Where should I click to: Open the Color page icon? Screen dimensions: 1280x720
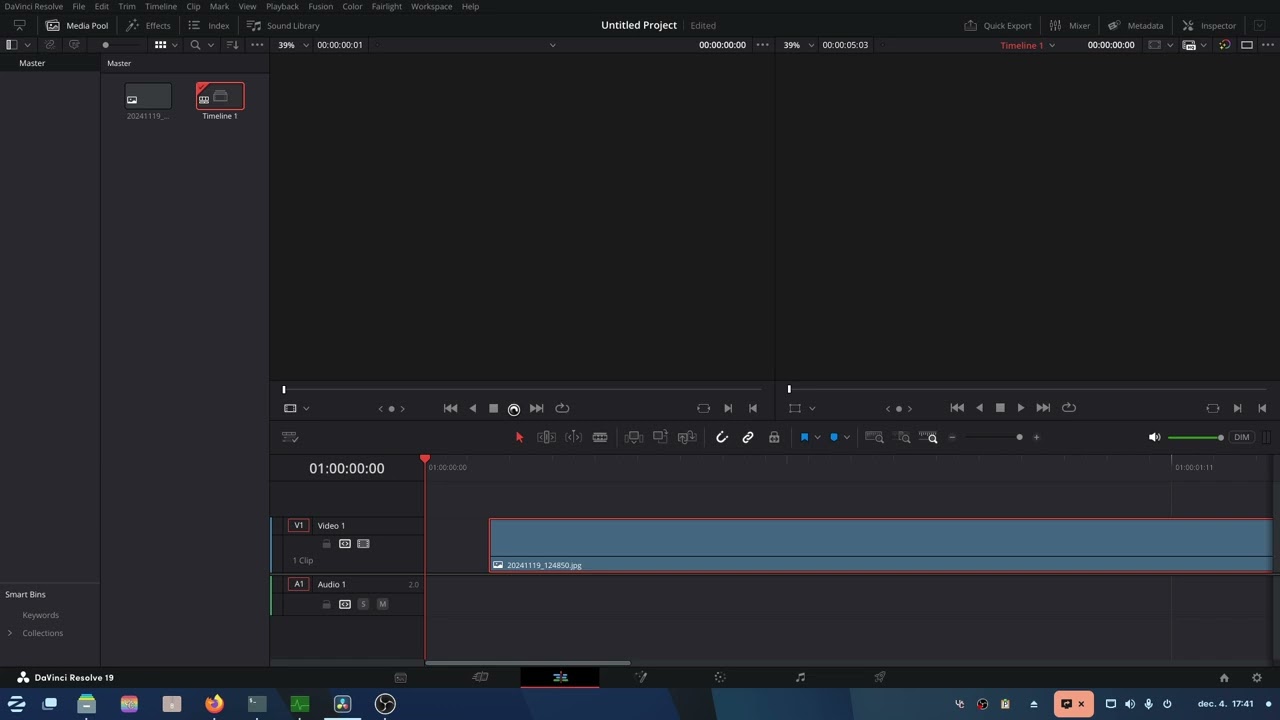[x=720, y=677]
